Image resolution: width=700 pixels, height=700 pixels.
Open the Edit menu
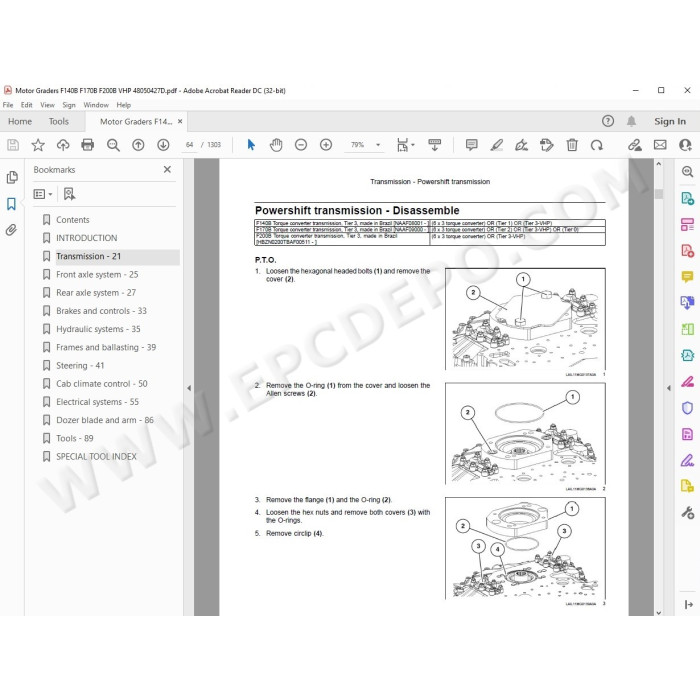coord(26,105)
